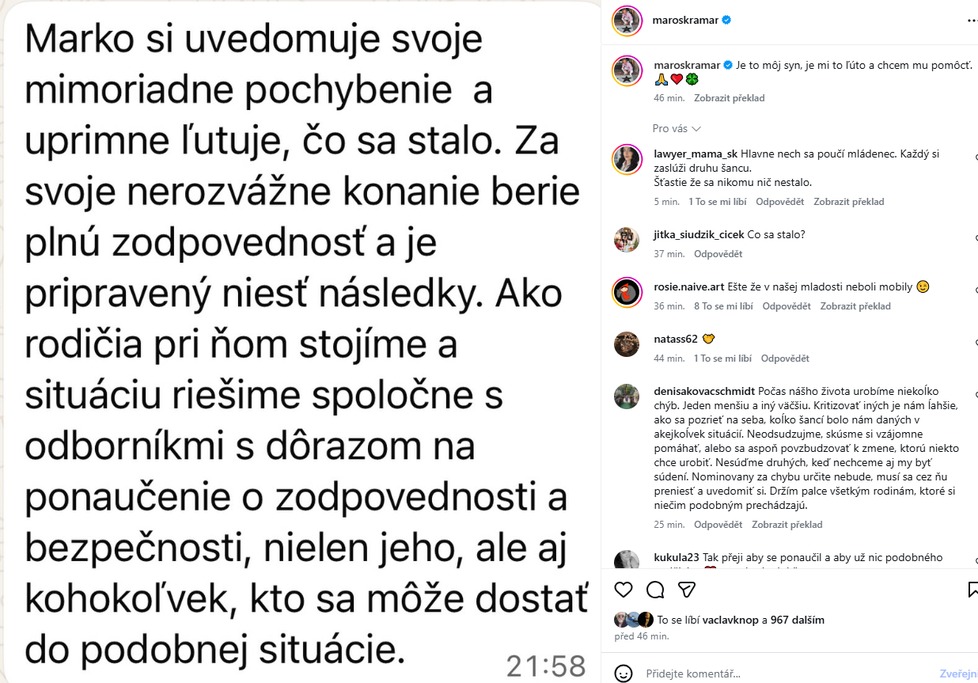Open natass62's profile picture
The image size is (978, 683).
627,344
